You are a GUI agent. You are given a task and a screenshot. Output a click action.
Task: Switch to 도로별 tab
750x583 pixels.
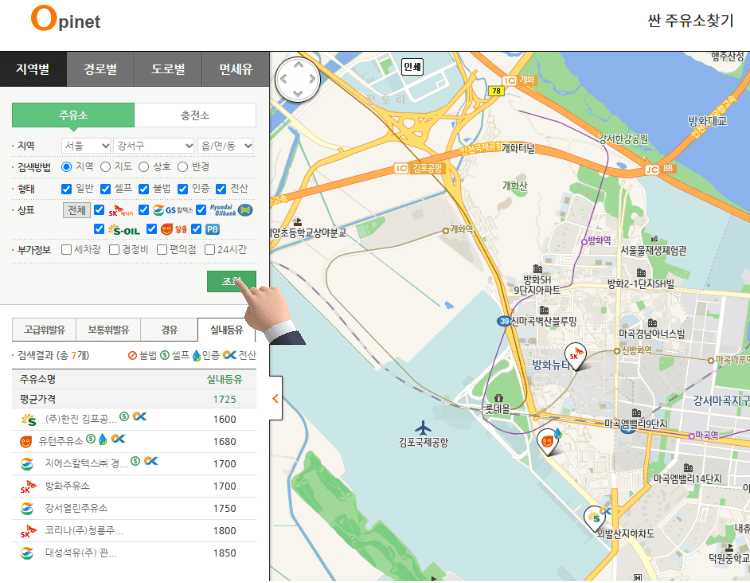168,69
